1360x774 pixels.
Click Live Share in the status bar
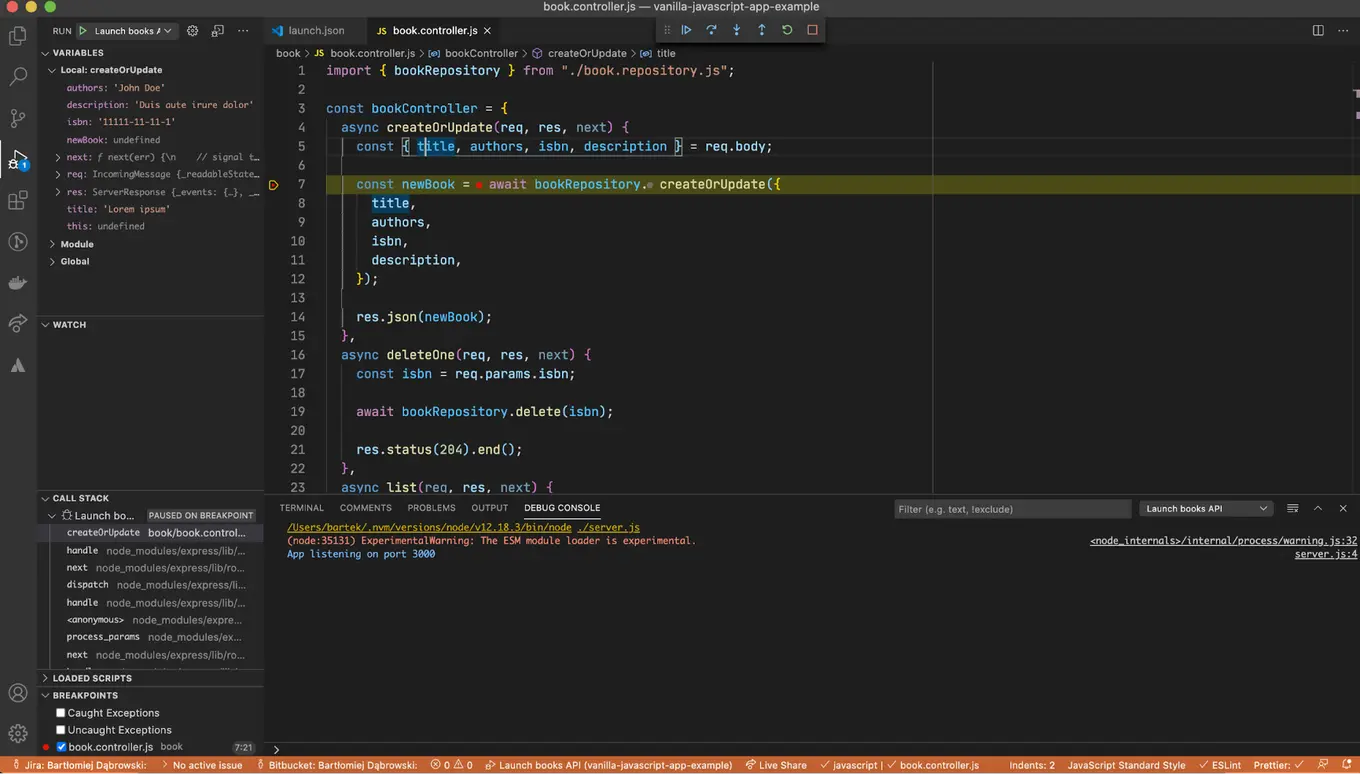(x=776, y=764)
